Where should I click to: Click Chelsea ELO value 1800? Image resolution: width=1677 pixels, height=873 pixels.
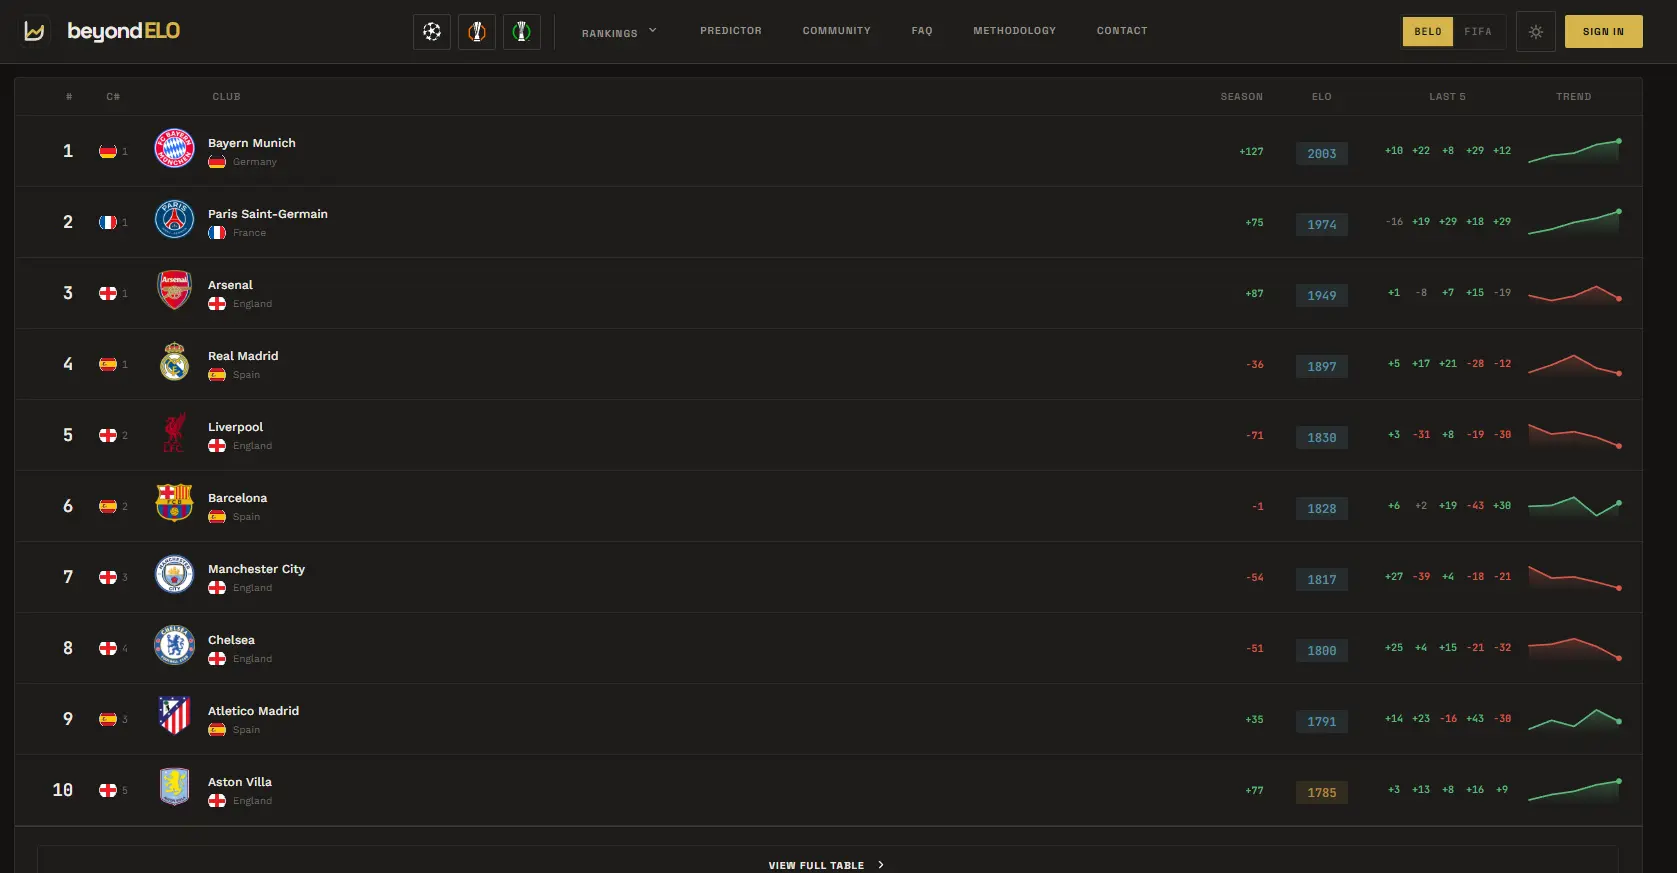[1322, 650]
